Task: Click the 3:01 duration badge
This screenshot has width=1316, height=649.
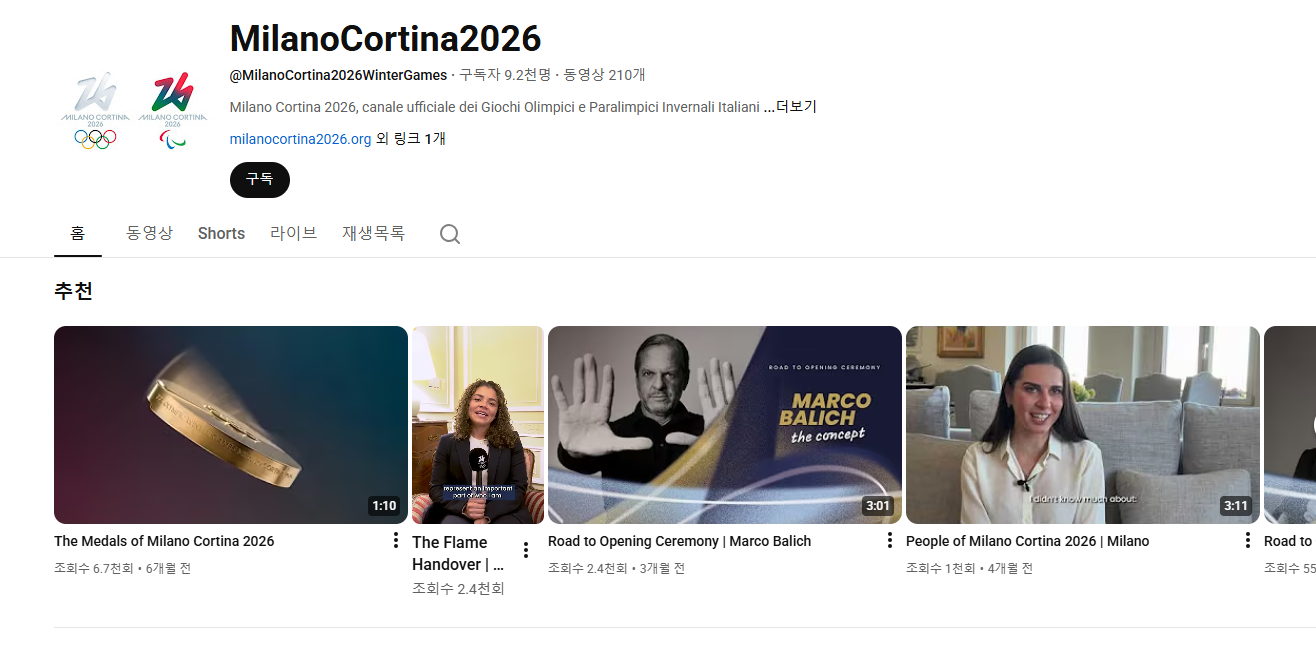Action: [x=878, y=506]
